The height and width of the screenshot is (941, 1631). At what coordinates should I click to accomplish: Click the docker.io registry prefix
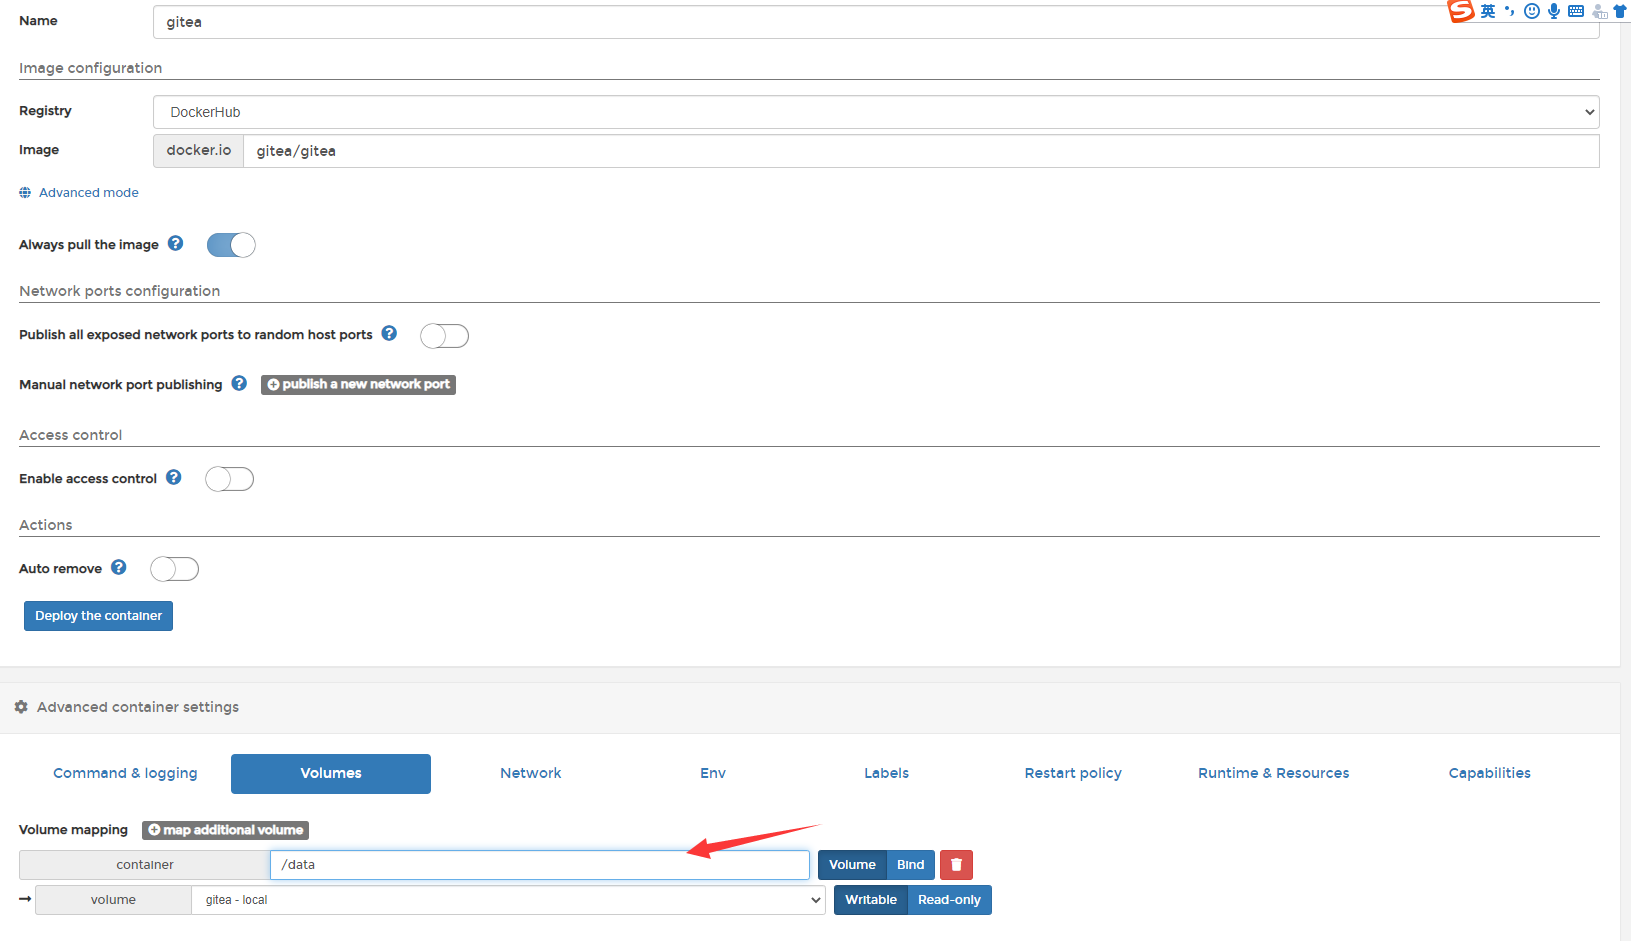point(198,151)
